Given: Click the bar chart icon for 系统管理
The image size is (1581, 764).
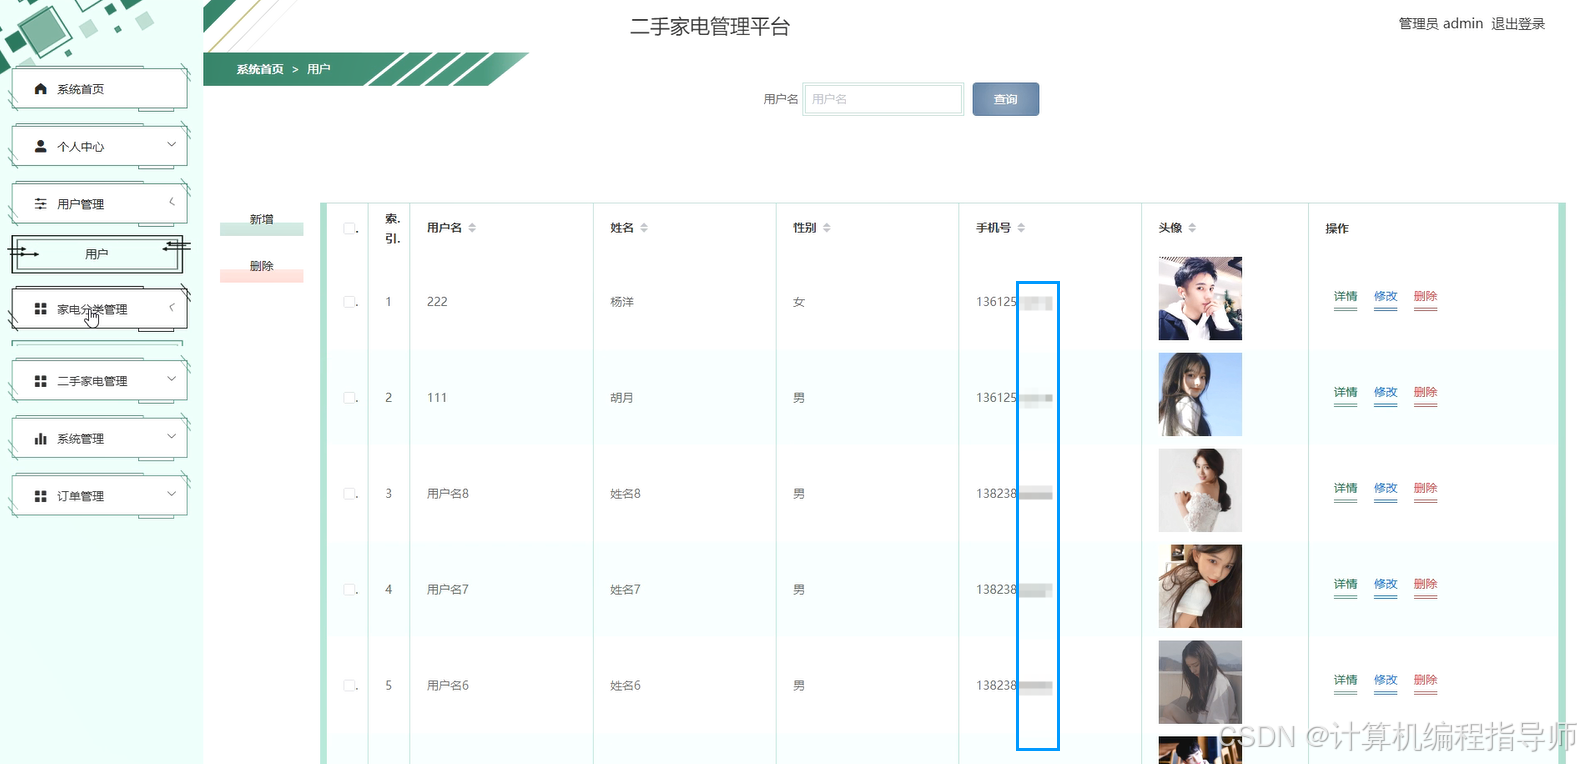Looking at the screenshot, I should 40,438.
